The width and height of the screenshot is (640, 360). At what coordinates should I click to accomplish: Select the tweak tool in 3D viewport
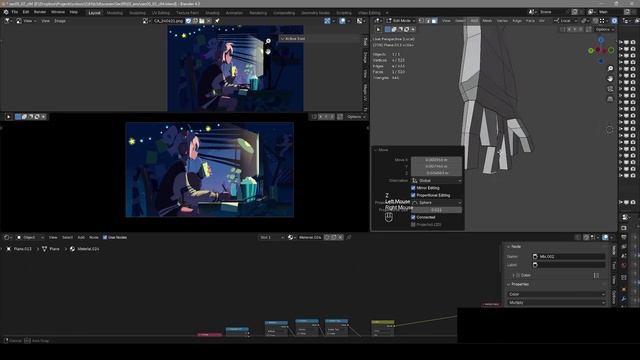click(x=378, y=29)
